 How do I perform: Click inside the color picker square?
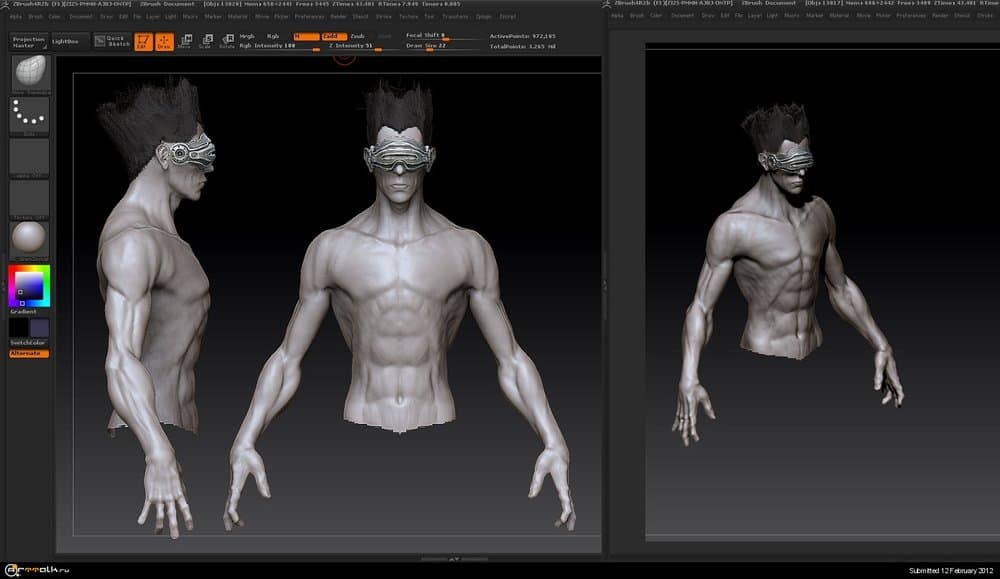pyautogui.click(x=27, y=287)
